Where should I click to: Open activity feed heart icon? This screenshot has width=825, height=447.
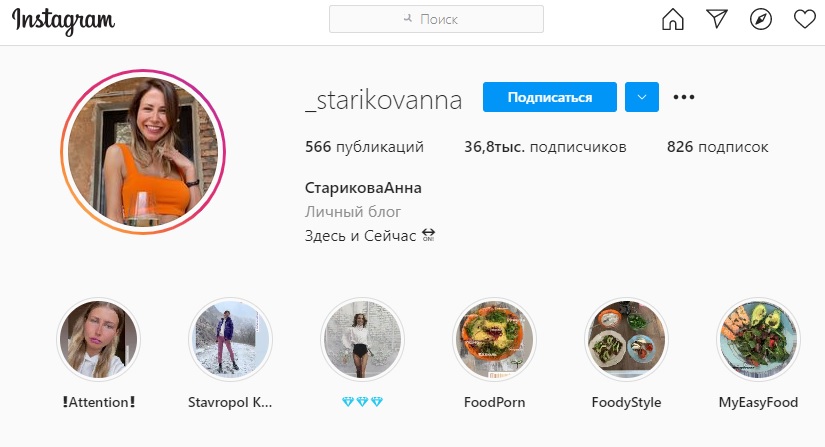[804, 19]
